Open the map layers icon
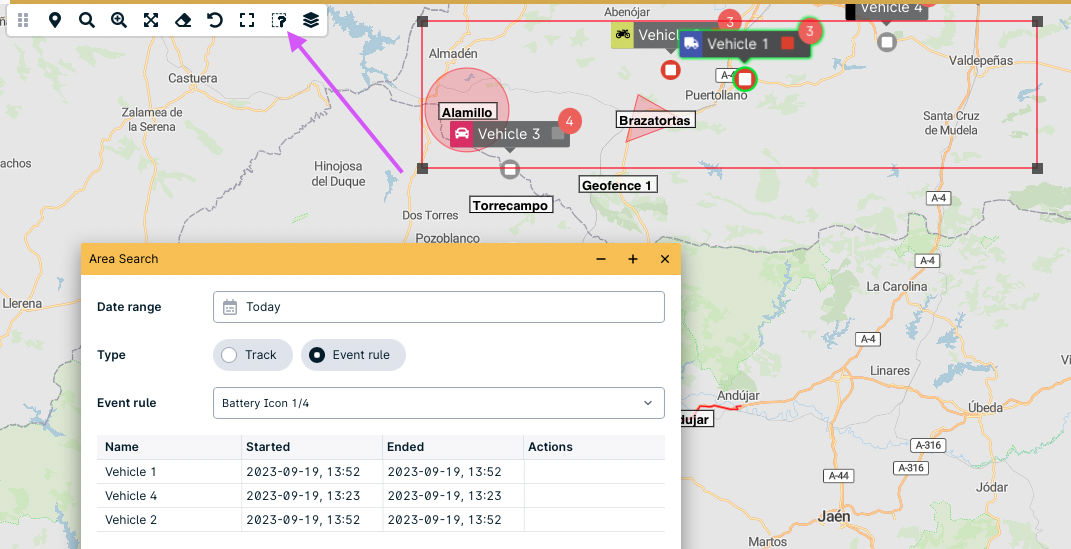1071x549 pixels. [311, 20]
